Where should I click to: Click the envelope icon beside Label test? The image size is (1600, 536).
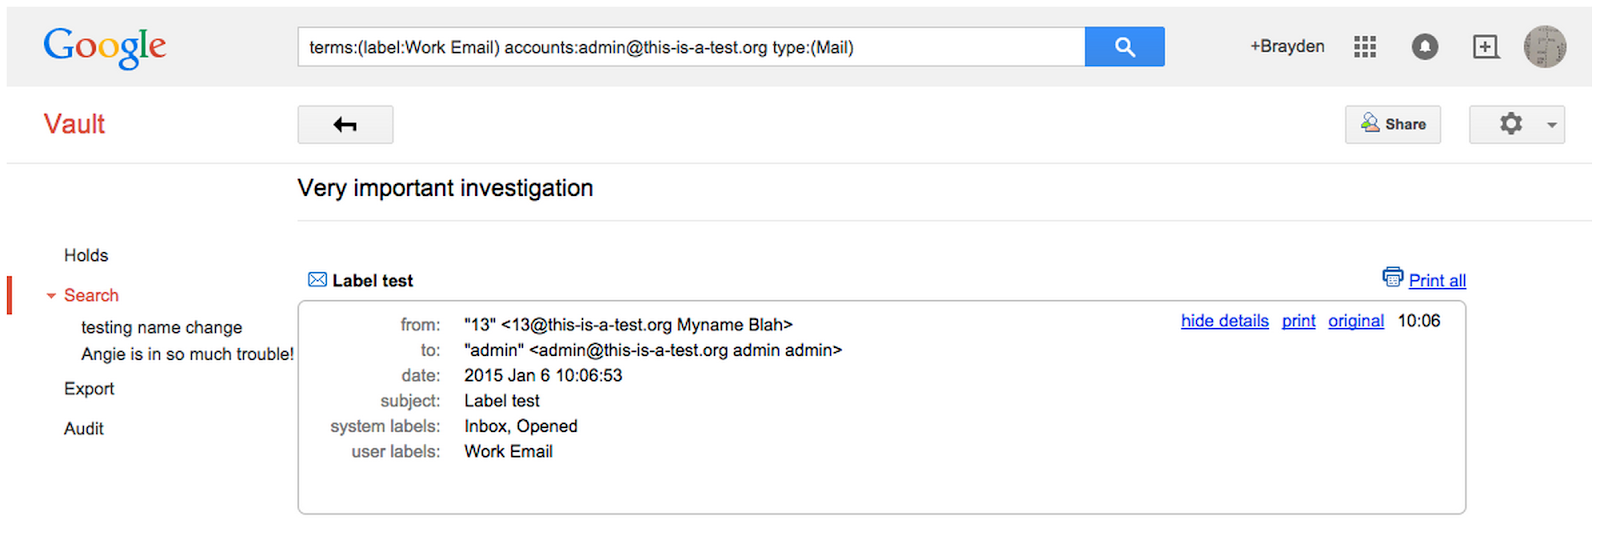click(x=317, y=280)
